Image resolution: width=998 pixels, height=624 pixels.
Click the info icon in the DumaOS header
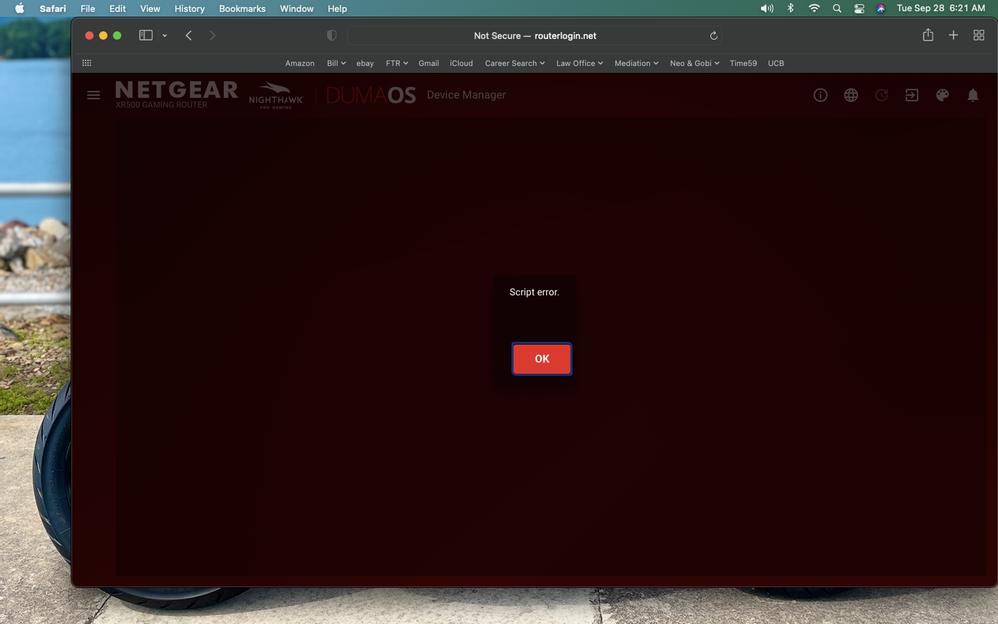(x=820, y=95)
